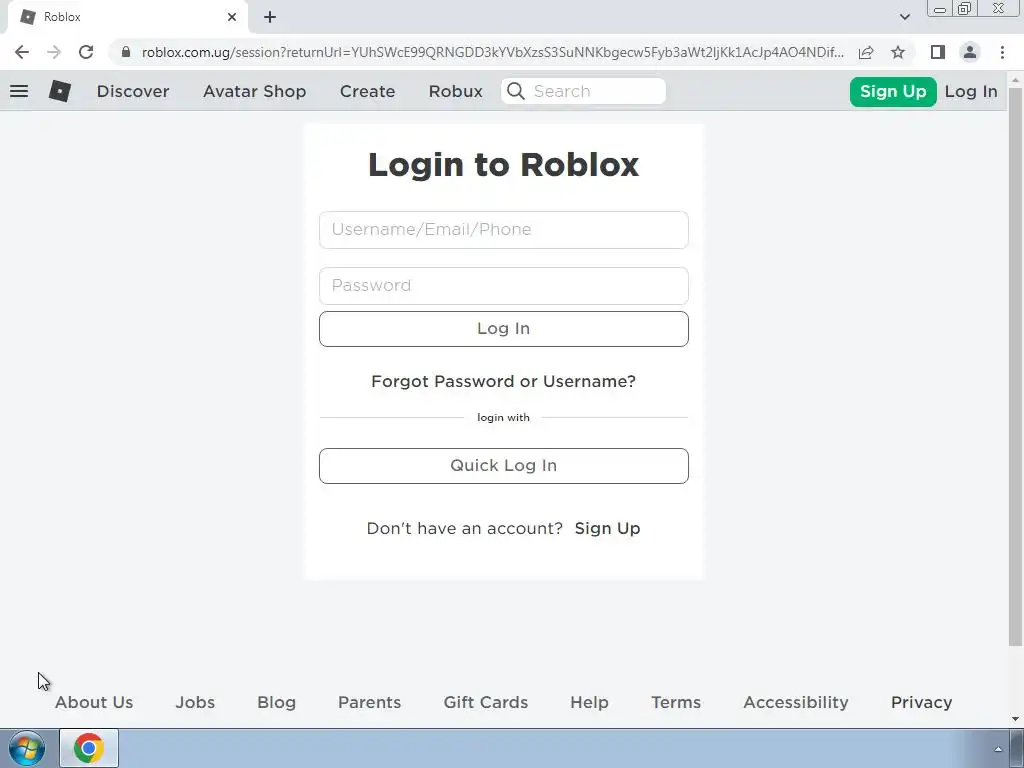Open Gift Cards footer link
The height and width of the screenshot is (768, 1024).
tap(486, 702)
